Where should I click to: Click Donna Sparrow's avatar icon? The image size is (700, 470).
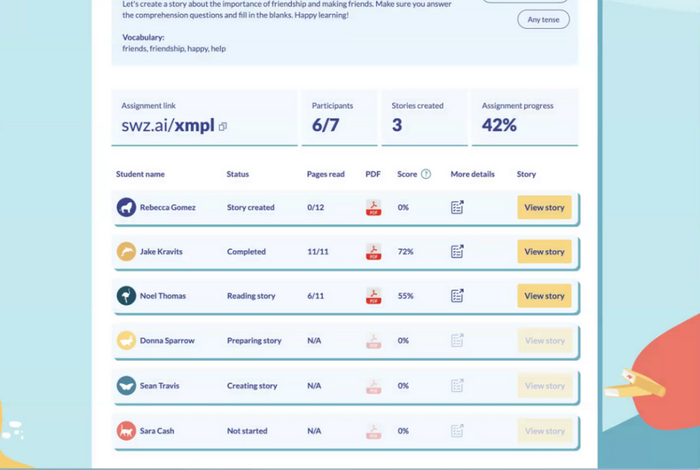[x=126, y=341]
